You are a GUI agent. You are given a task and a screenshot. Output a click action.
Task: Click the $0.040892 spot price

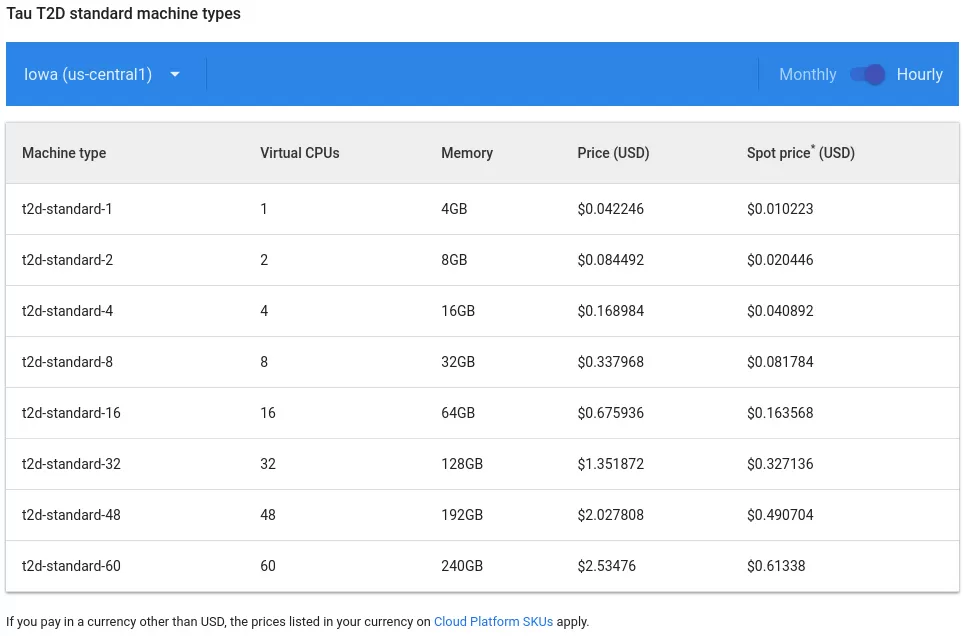click(780, 311)
